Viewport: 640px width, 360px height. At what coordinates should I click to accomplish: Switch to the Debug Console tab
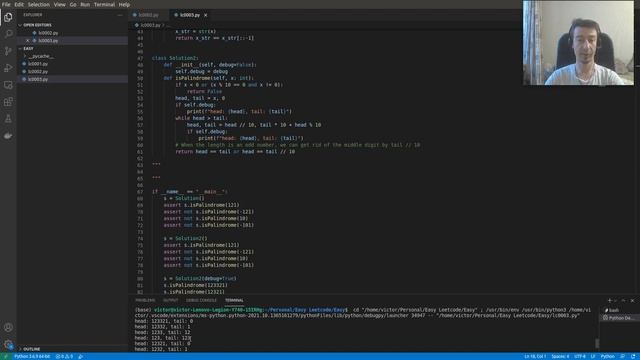pyautogui.click(x=201, y=300)
